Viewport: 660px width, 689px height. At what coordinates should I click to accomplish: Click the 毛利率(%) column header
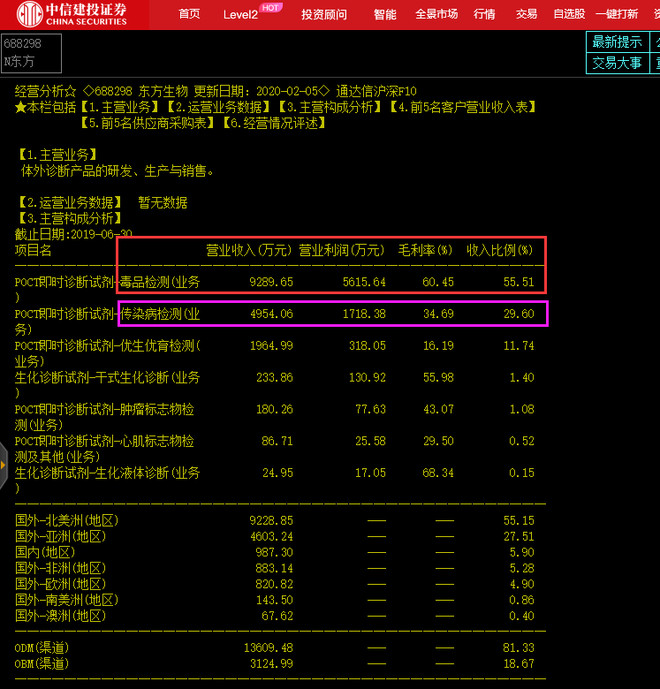(425, 250)
